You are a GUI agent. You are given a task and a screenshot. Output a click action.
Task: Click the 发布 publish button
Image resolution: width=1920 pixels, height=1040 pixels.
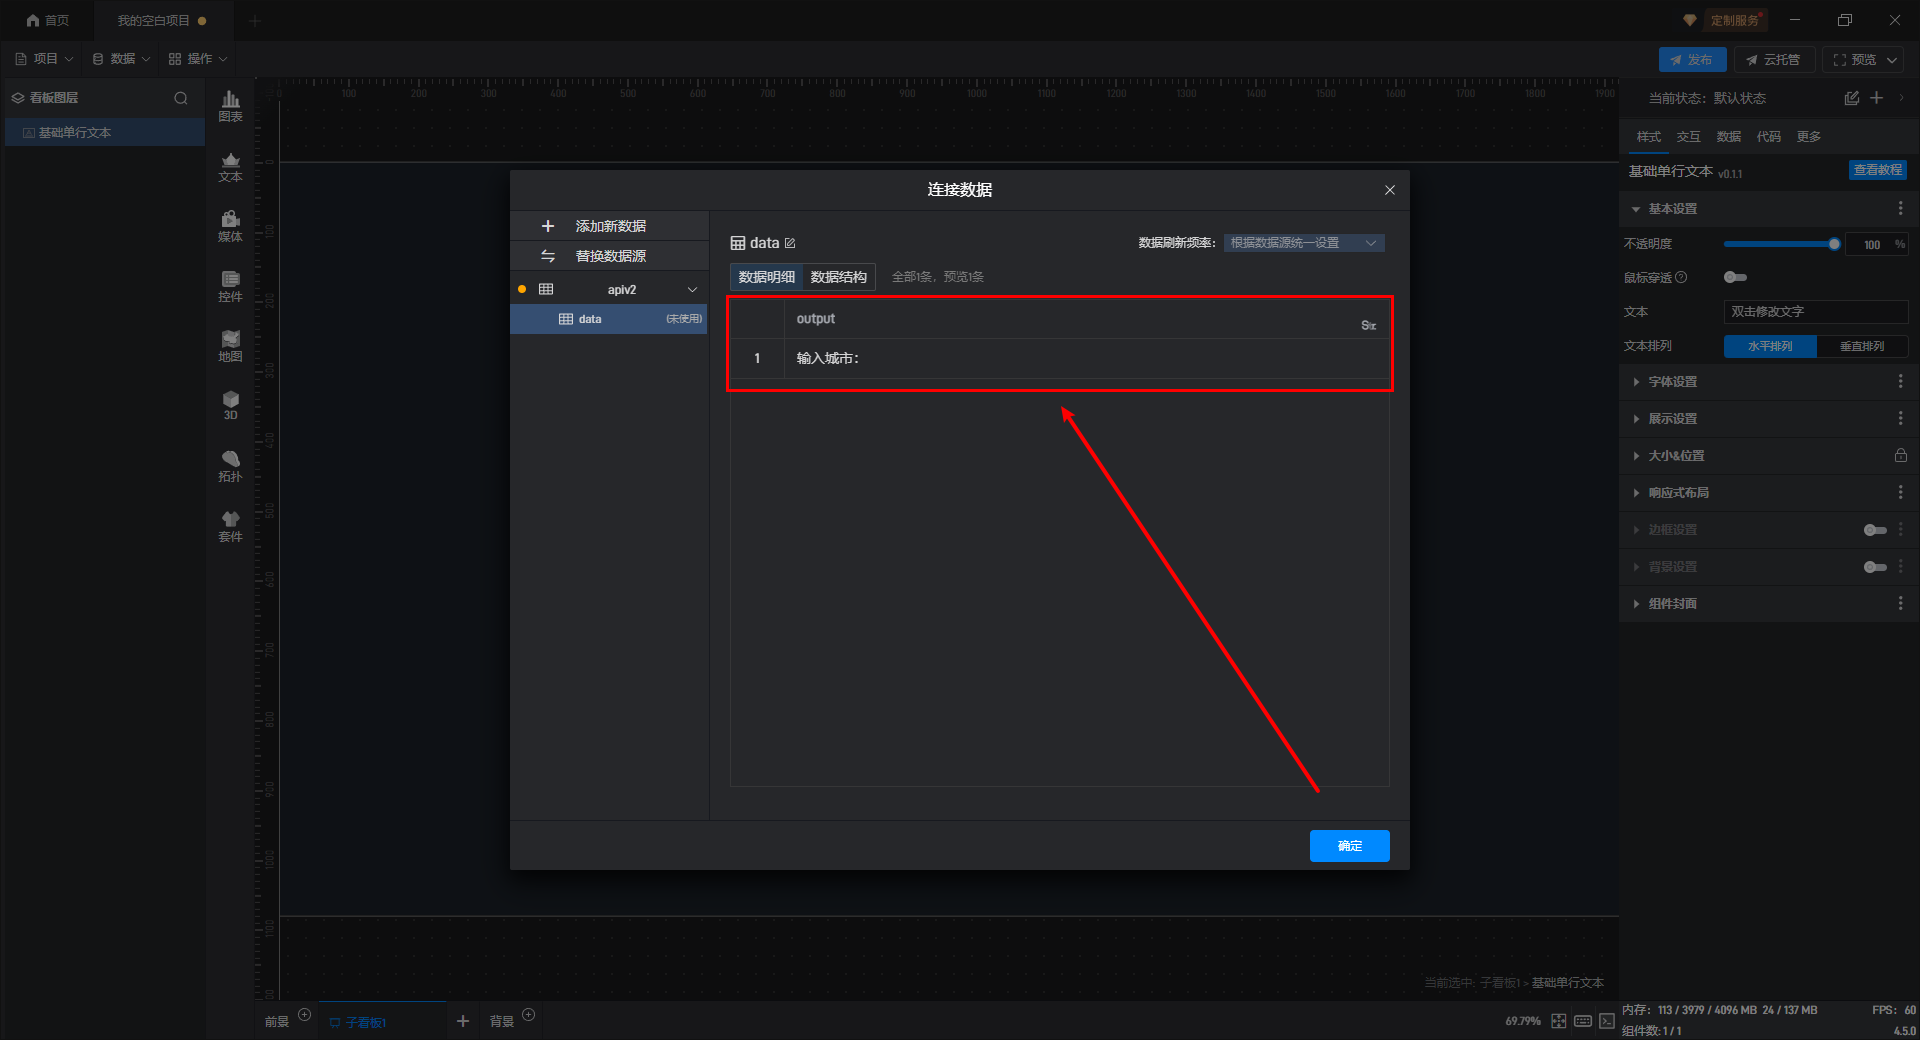(x=1692, y=60)
